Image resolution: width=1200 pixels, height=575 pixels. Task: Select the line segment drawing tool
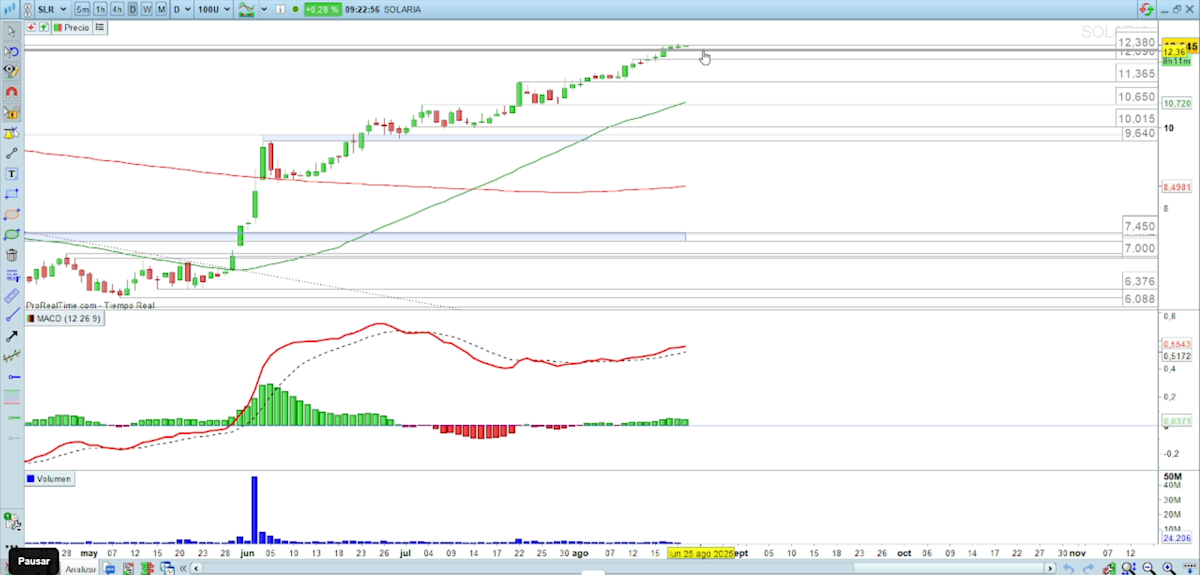pos(11,153)
